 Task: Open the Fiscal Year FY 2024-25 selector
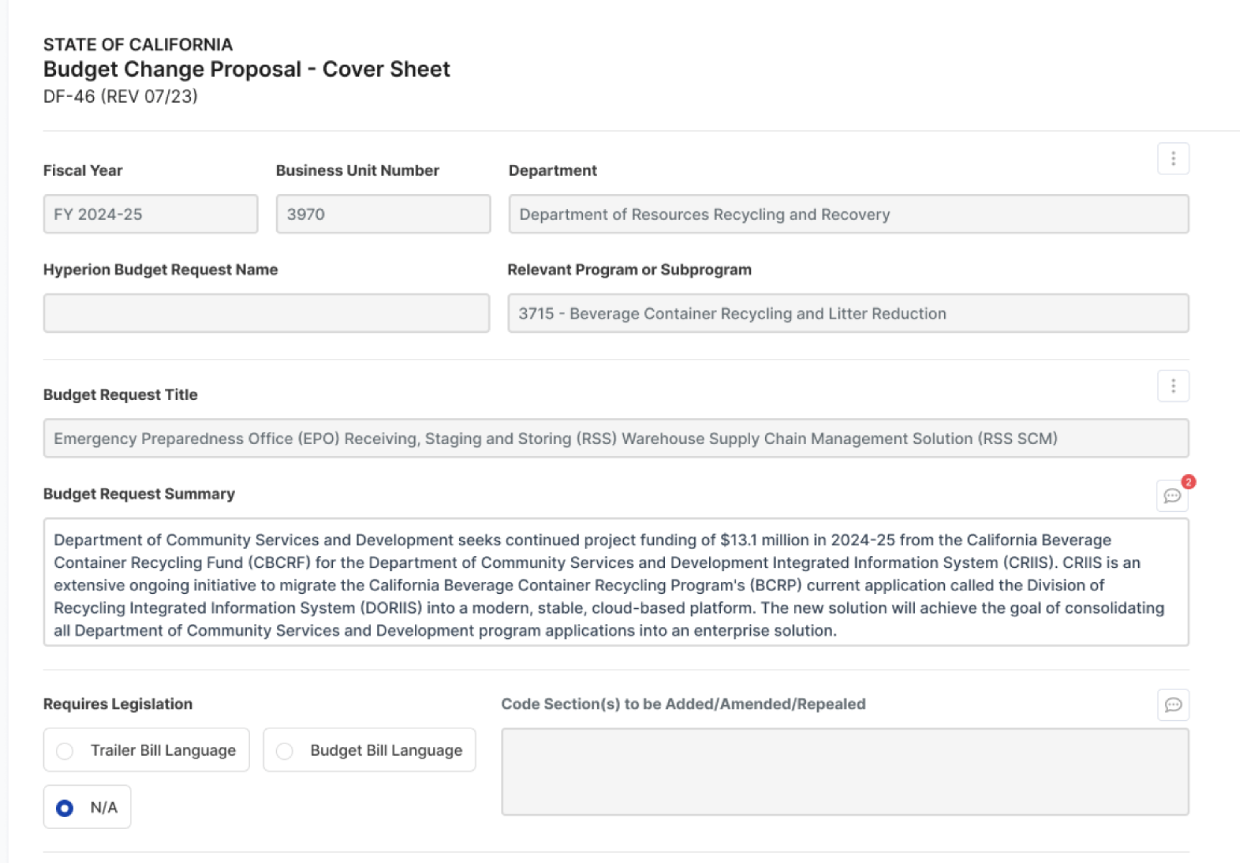[x=150, y=212]
